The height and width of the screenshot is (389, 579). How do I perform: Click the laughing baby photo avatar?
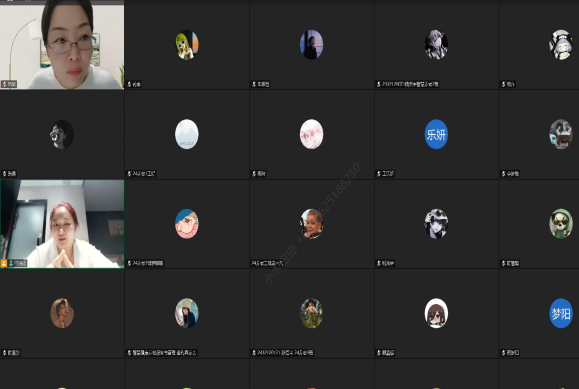(x=311, y=224)
